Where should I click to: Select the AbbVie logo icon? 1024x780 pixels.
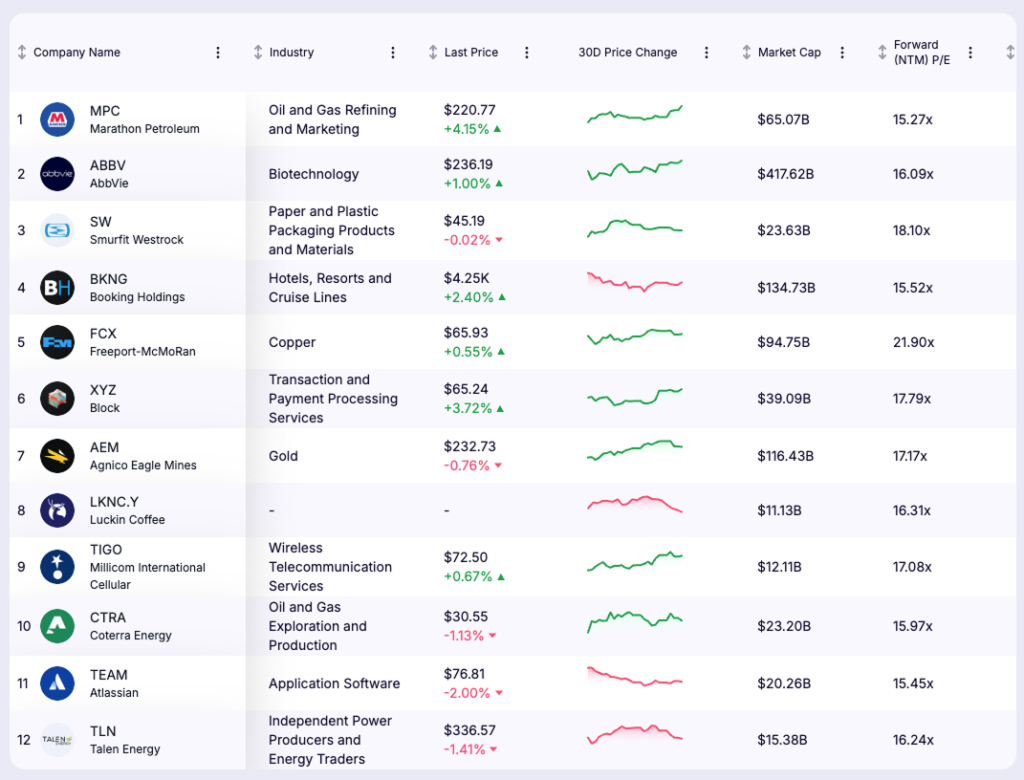(x=55, y=172)
